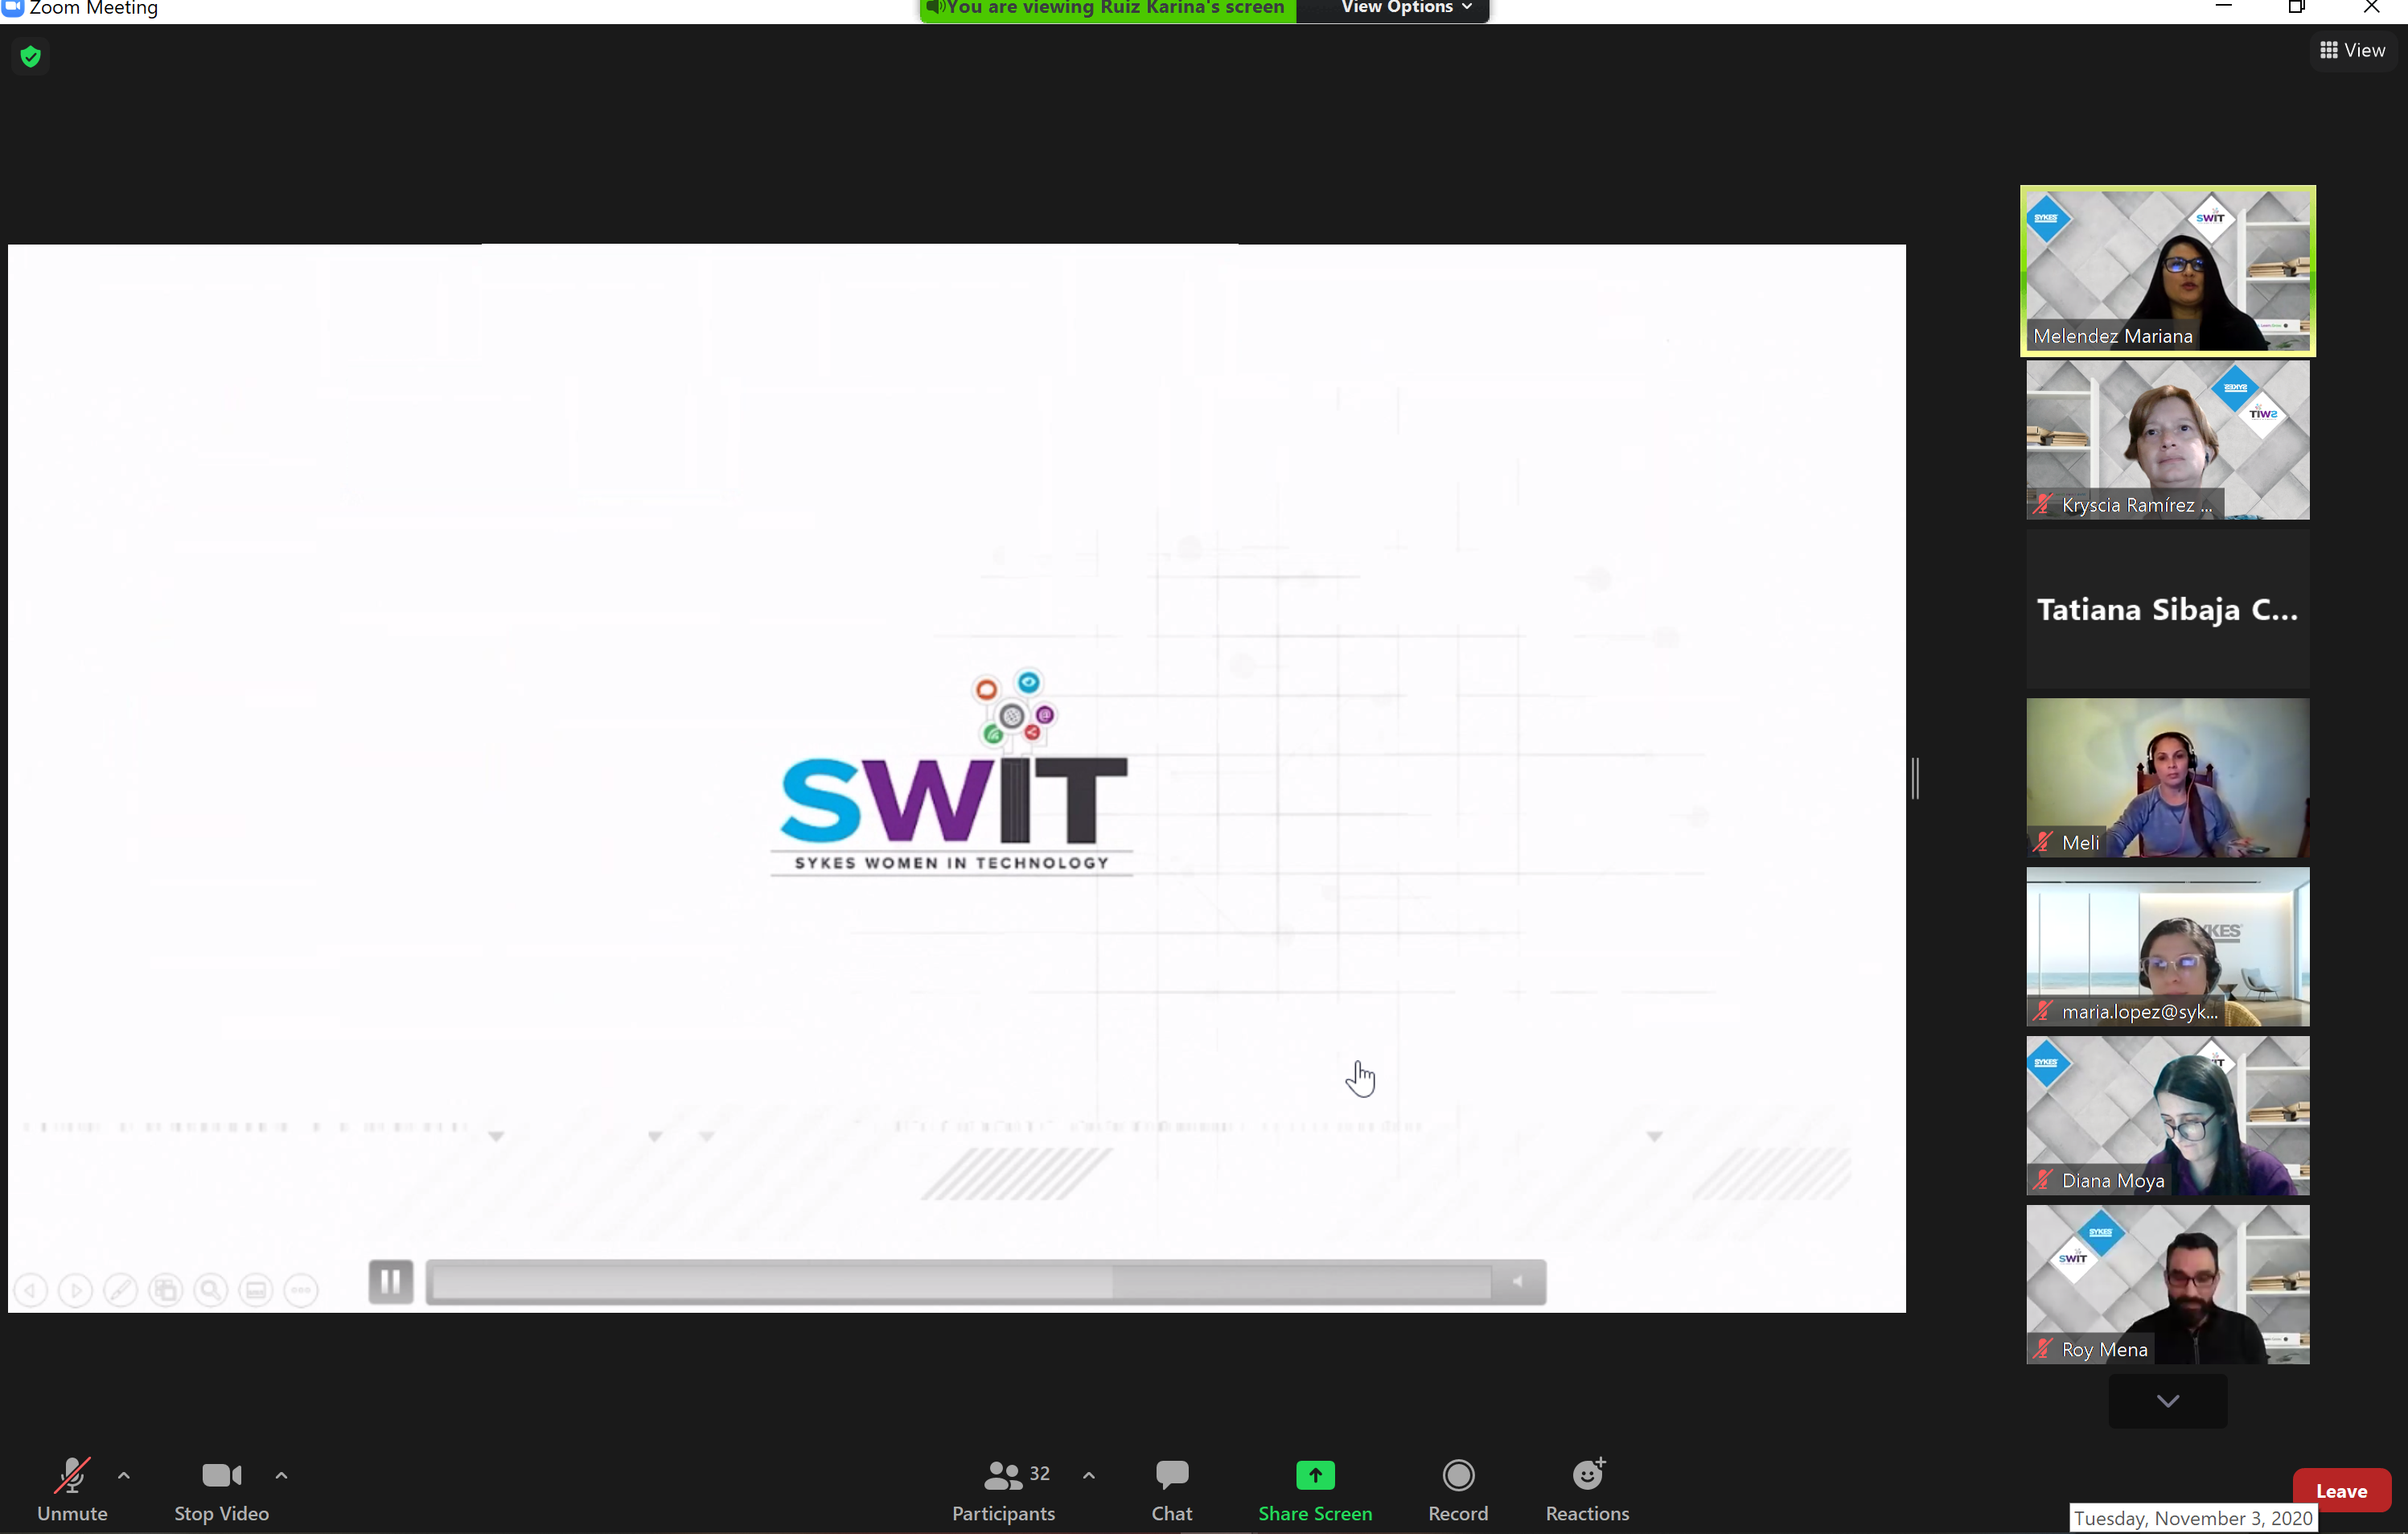Image resolution: width=2408 pixels, height=1534 pixels.
Task: Click the slideshow zoom magnifier icon
Action: pos(211,1290)
